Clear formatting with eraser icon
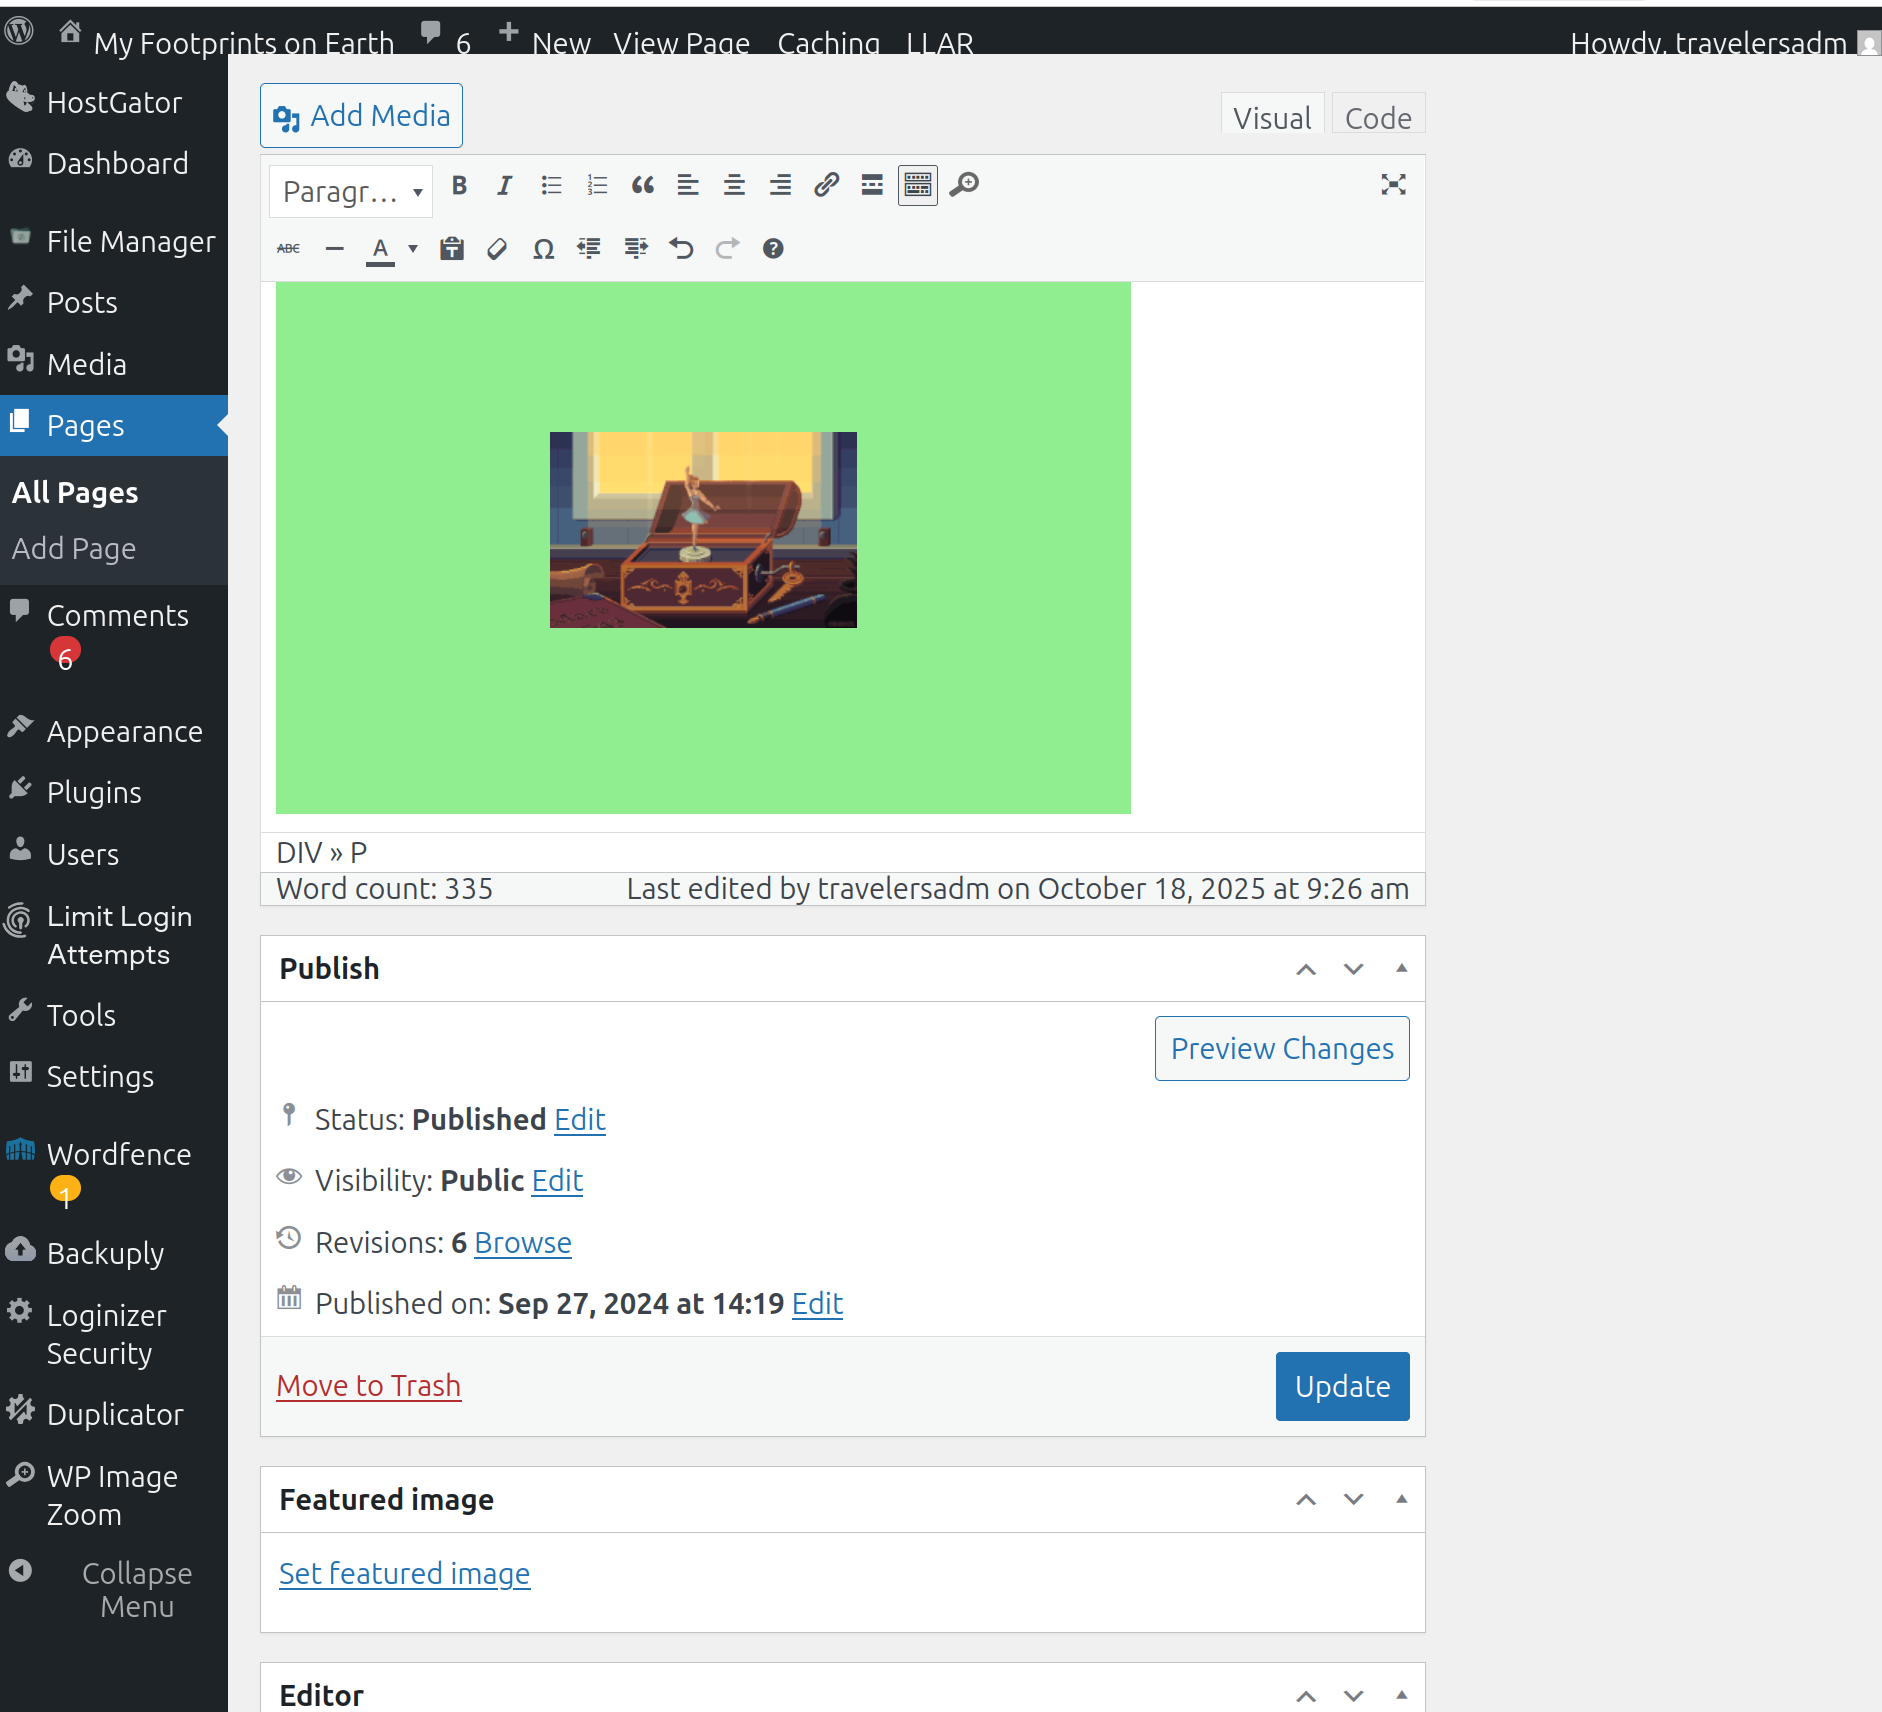The height and width of the screenshot is (1712, 1882). [497, 249]
